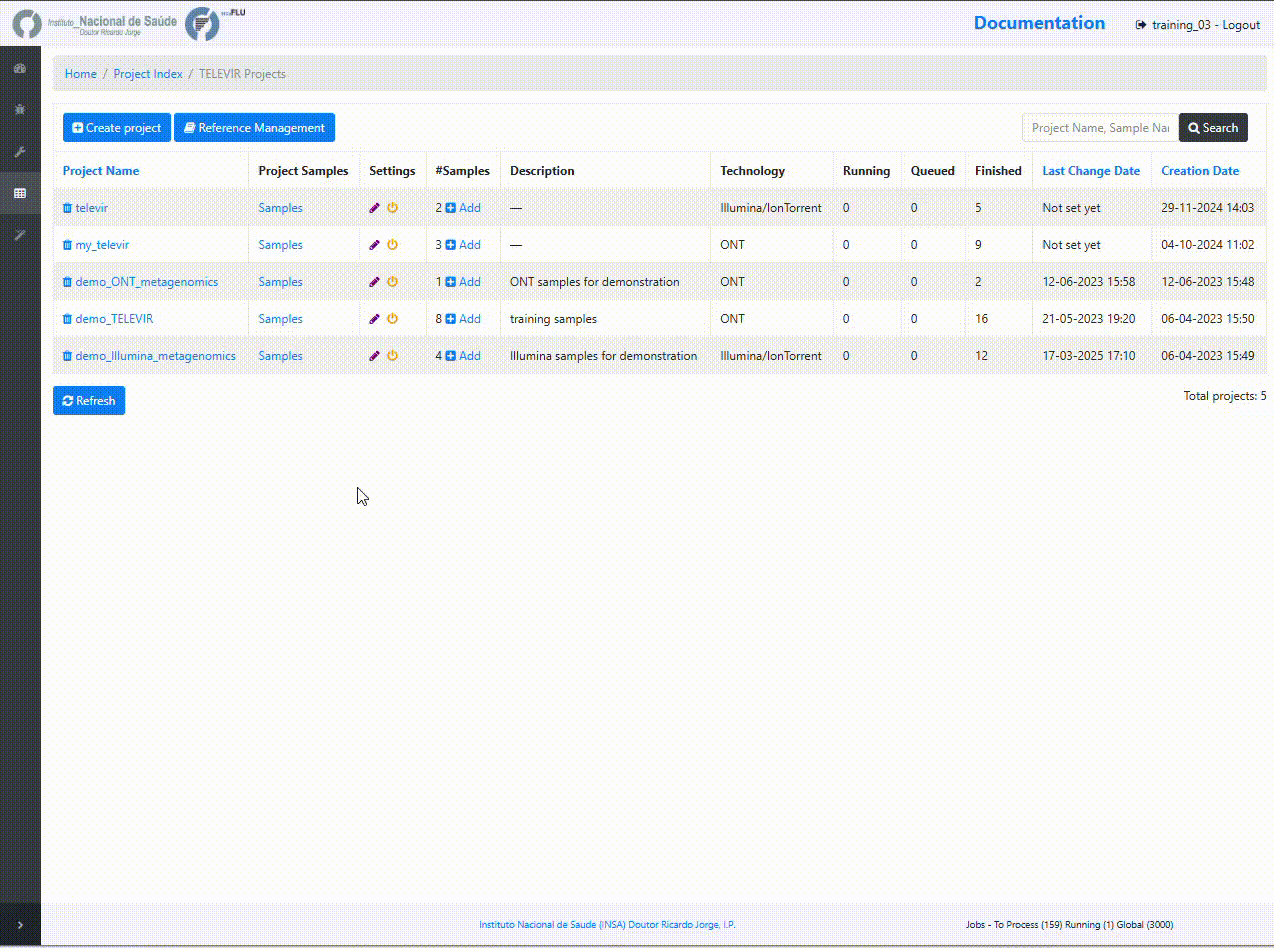This screenshot has width=1274, height=948.
Task: Add samples to demo_ONT_metagenomics
Action: tap(463, 282)
